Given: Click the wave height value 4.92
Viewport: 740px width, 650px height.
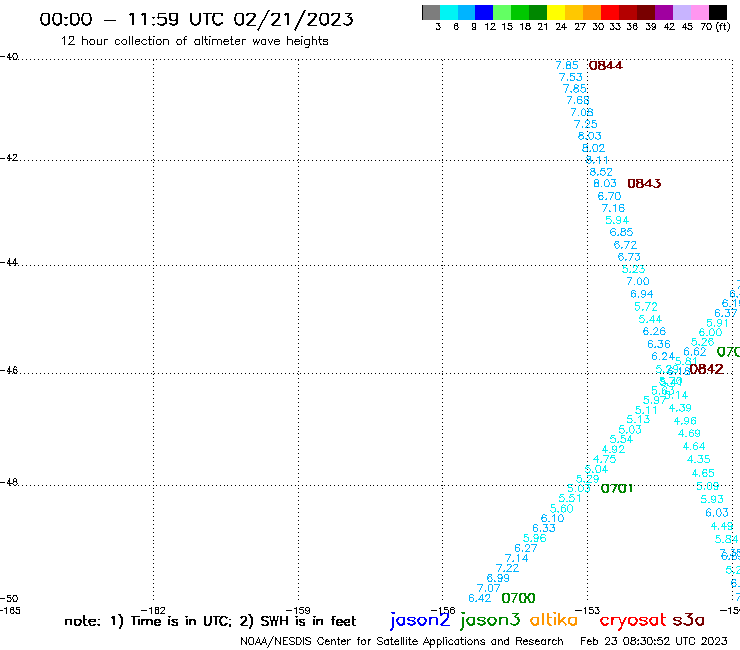Looking at the screenshot, I should pyautogui.click(x=614, y=450).
